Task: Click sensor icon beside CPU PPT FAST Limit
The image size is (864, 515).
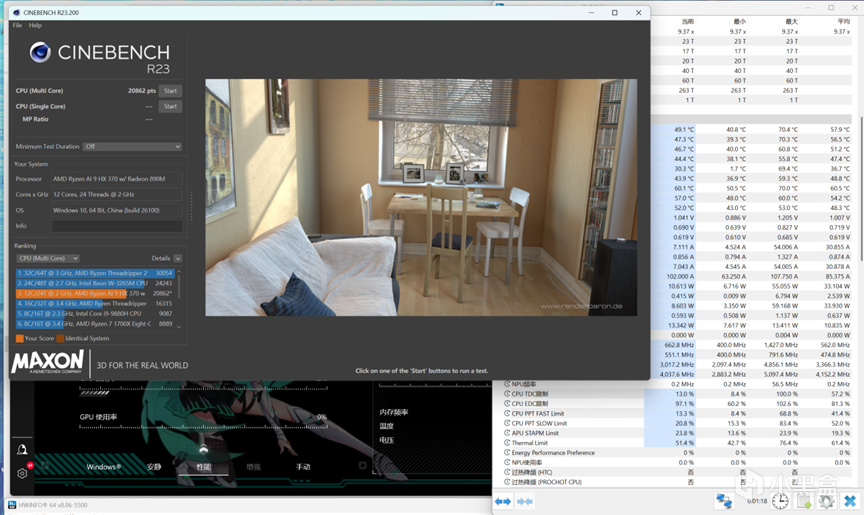Action: click(x=507, y=413)
